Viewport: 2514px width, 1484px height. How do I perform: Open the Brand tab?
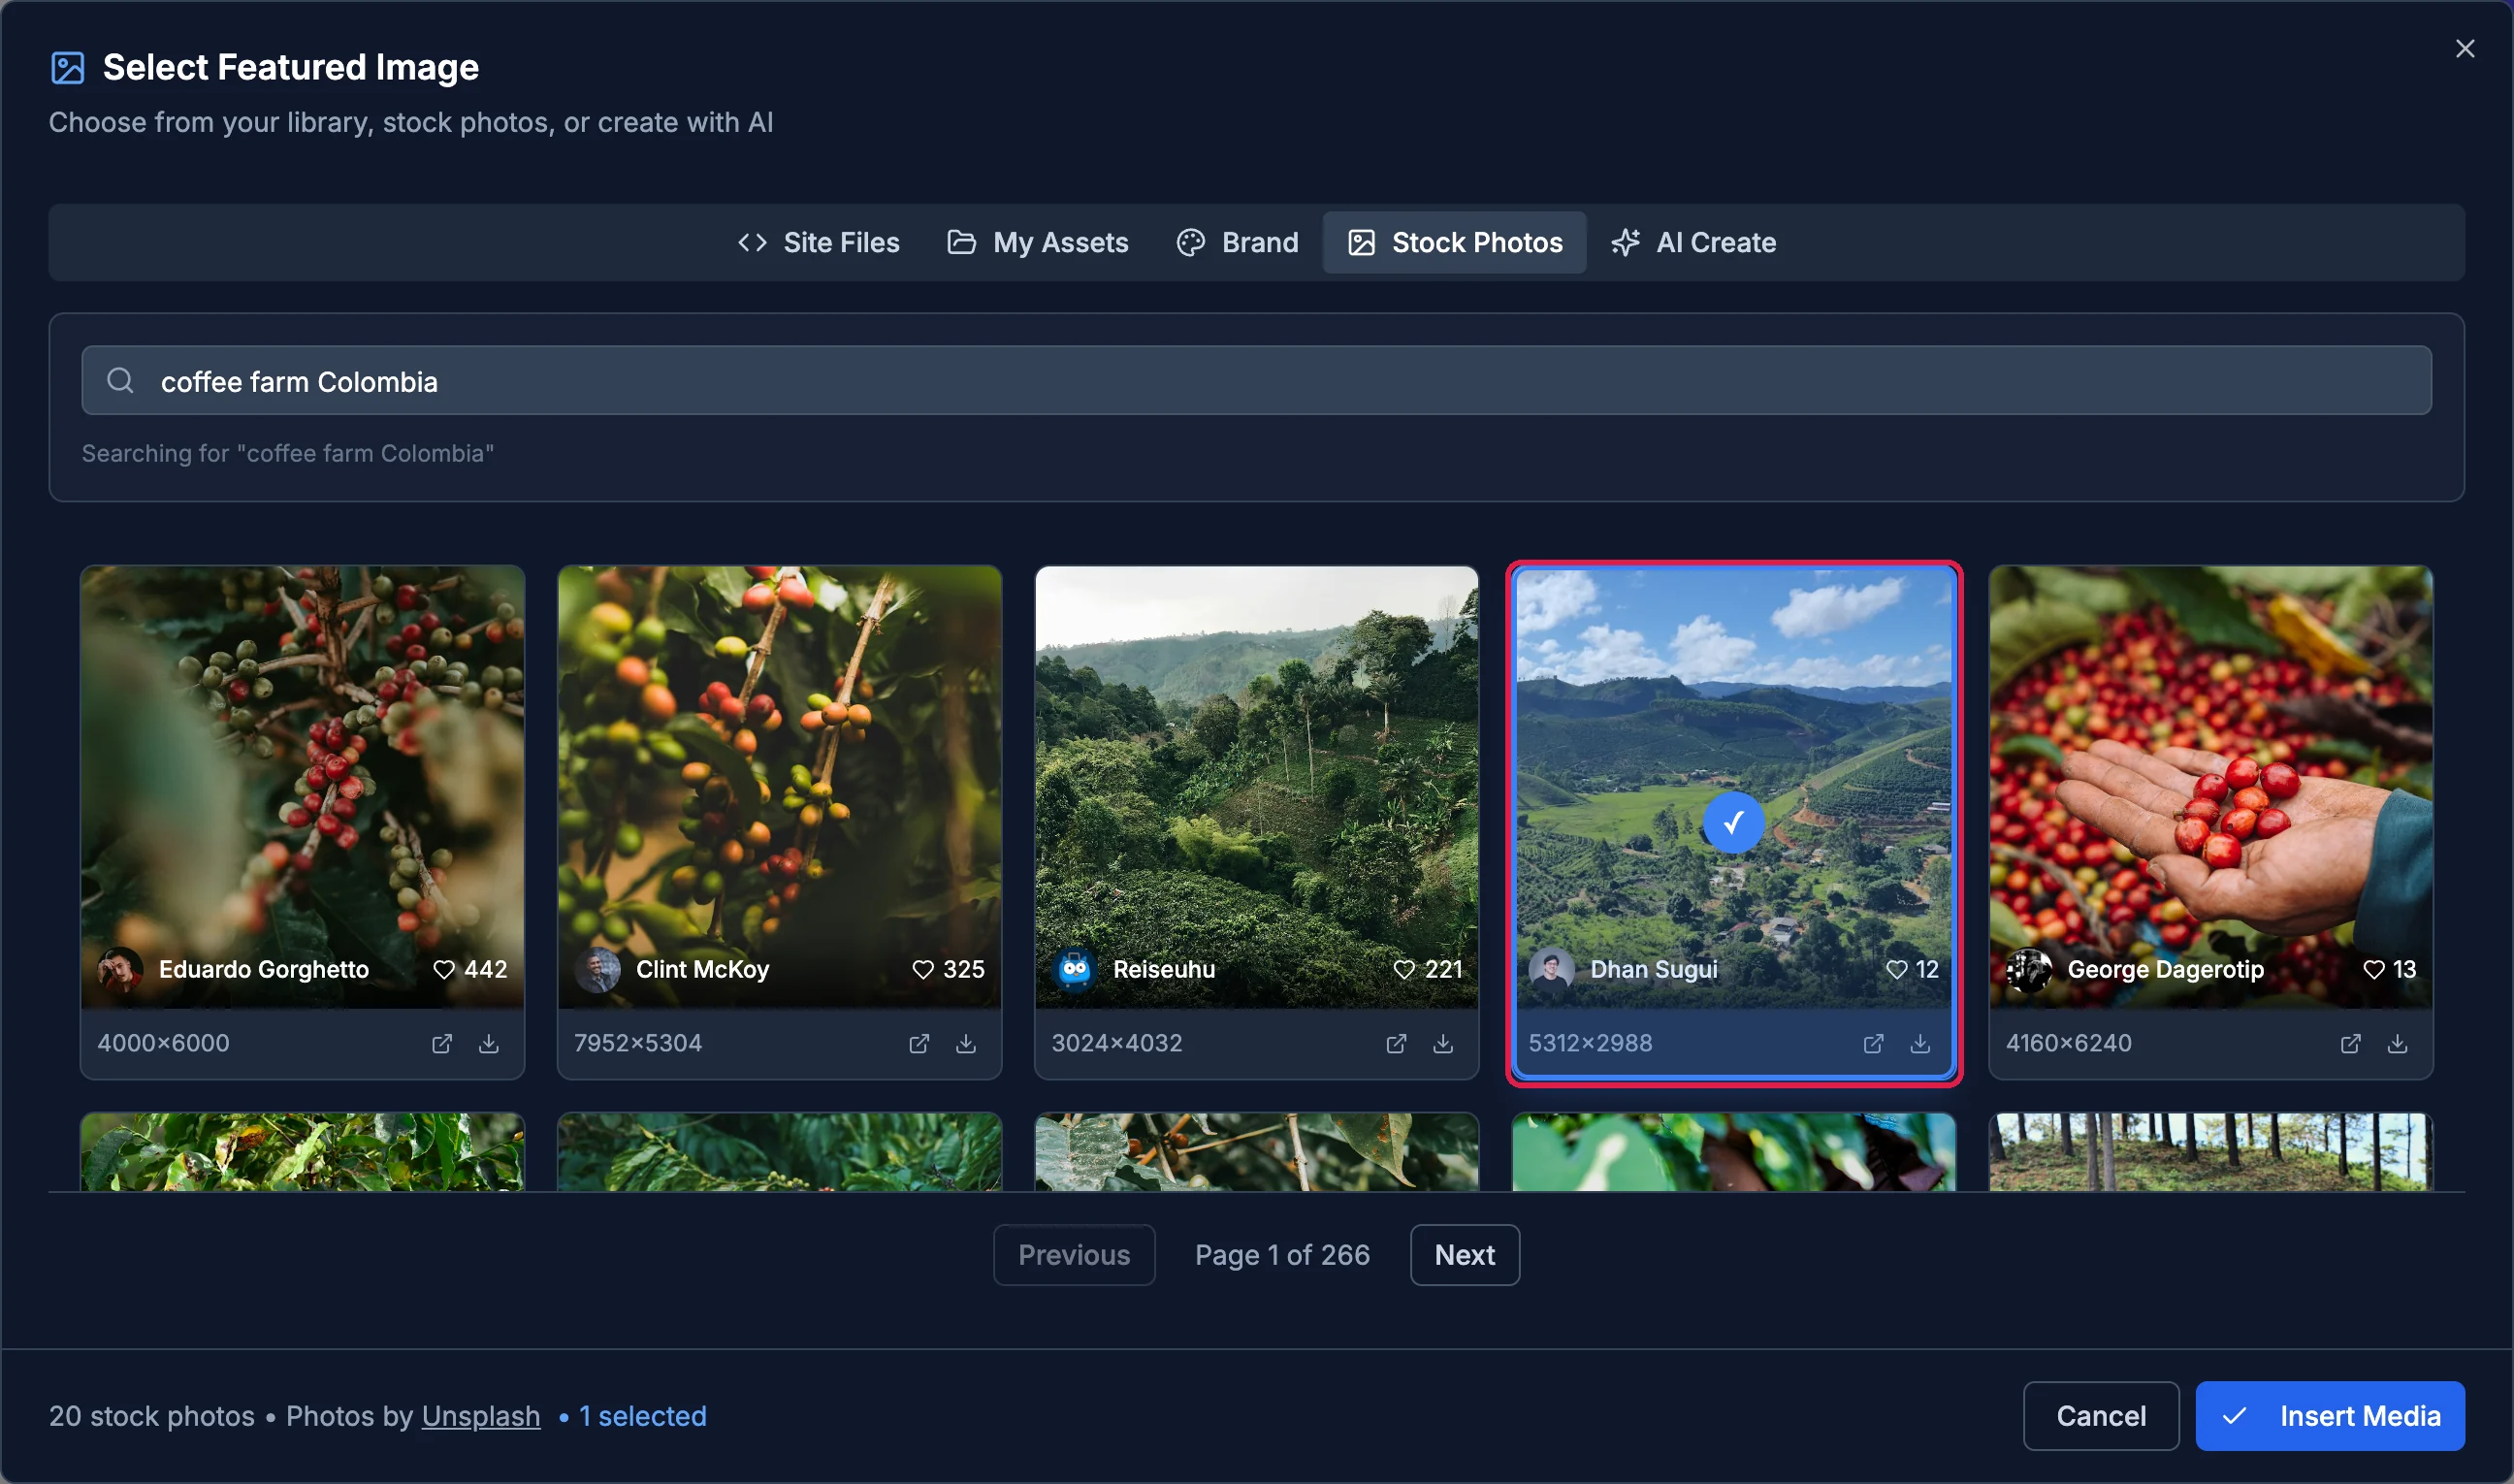[1237, 242]
